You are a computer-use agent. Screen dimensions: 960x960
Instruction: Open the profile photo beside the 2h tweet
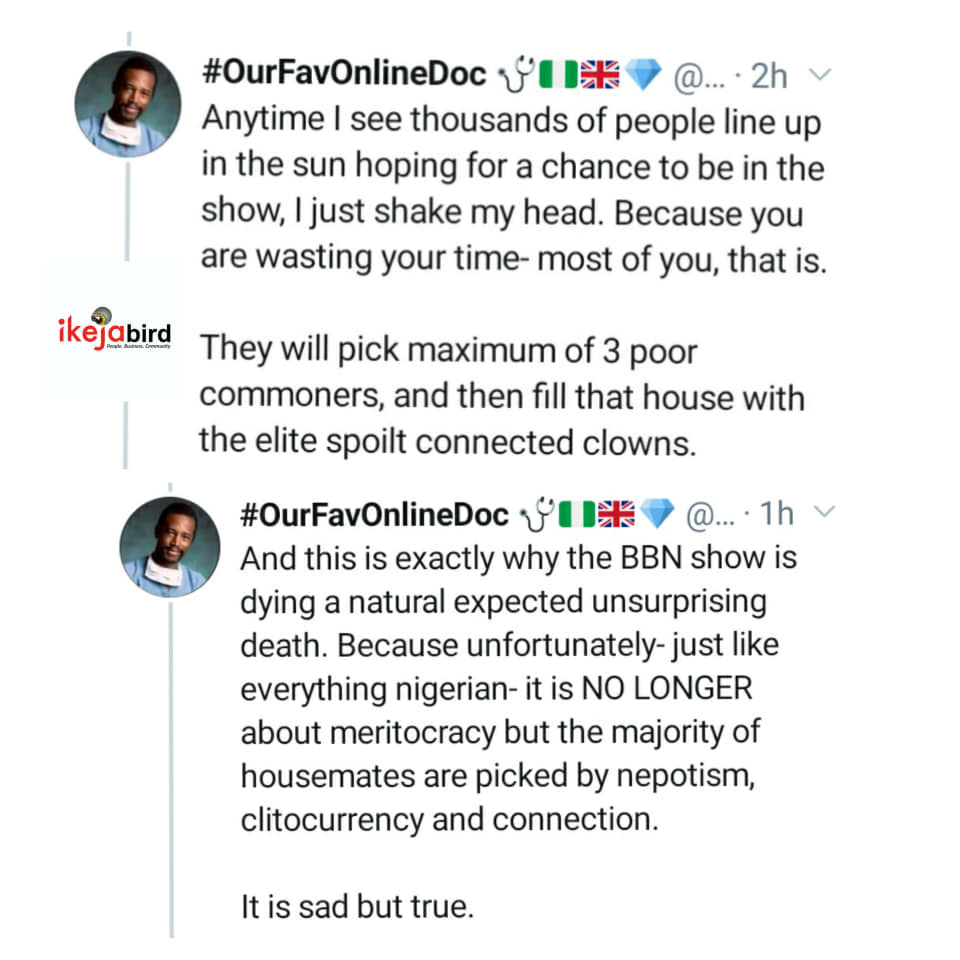(127, 103)
